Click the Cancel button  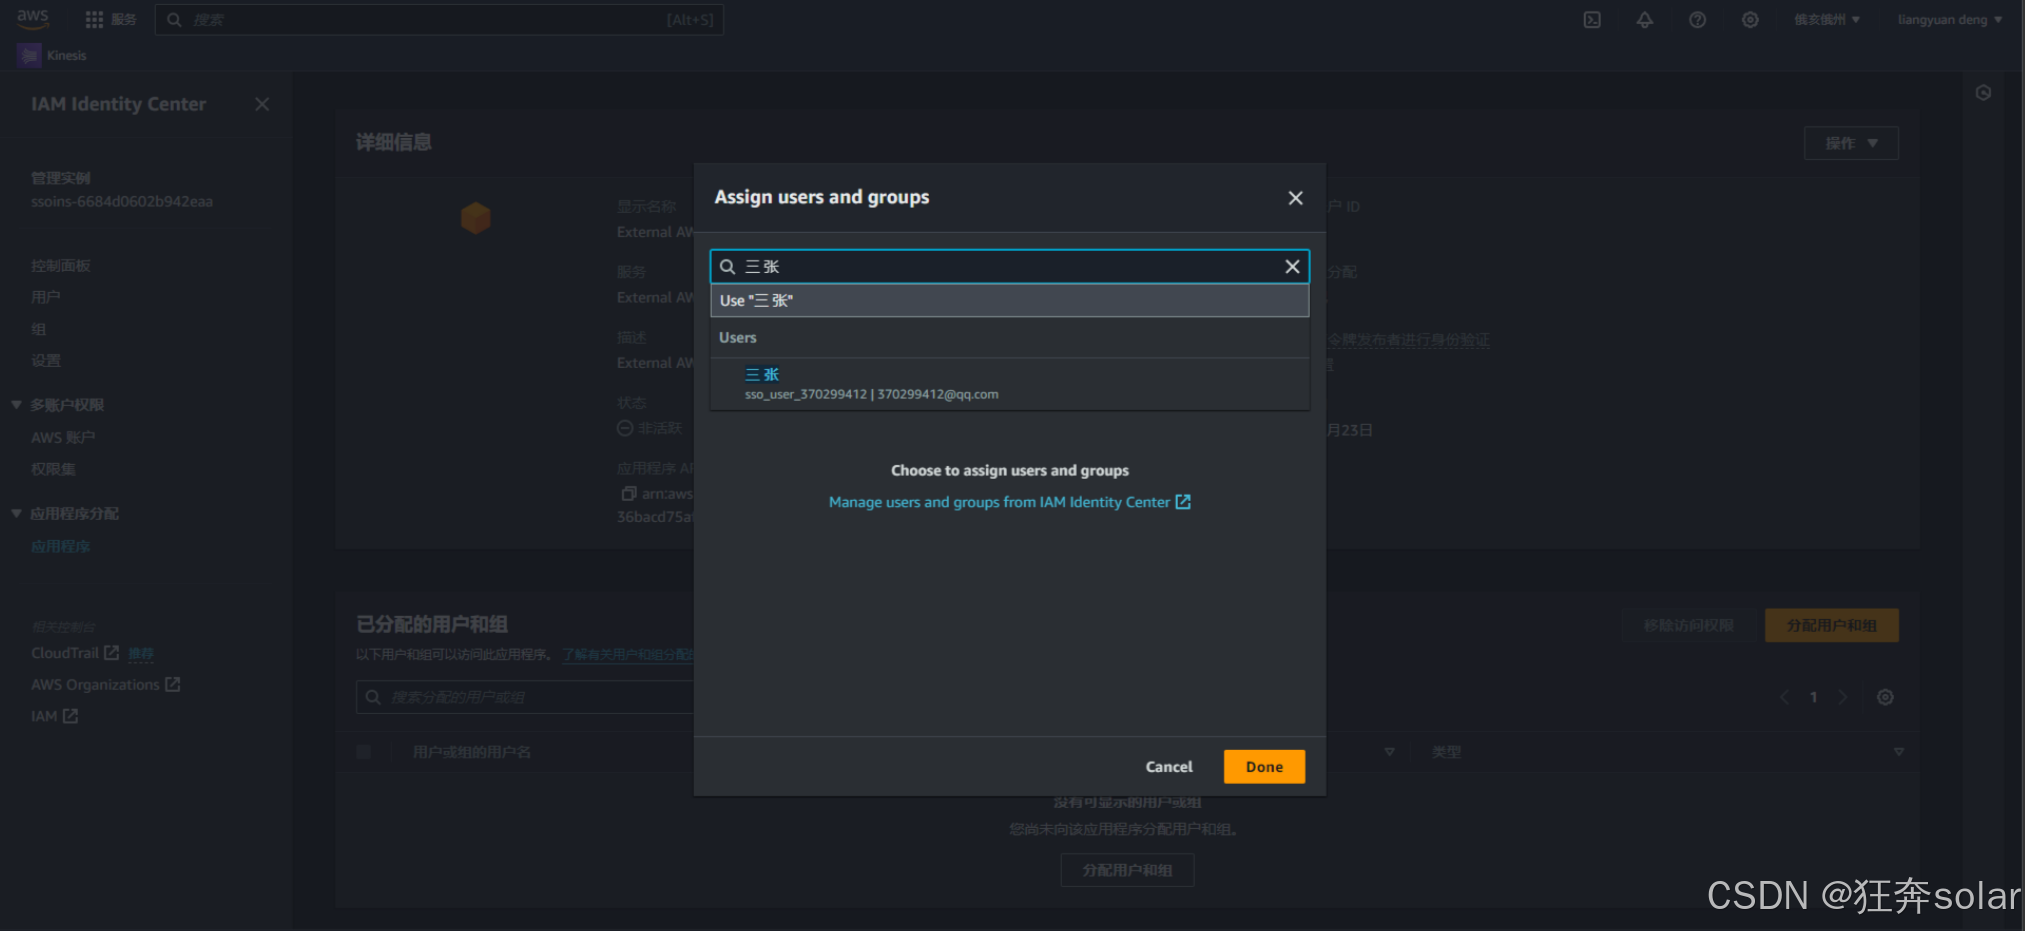click(1169, 767)
